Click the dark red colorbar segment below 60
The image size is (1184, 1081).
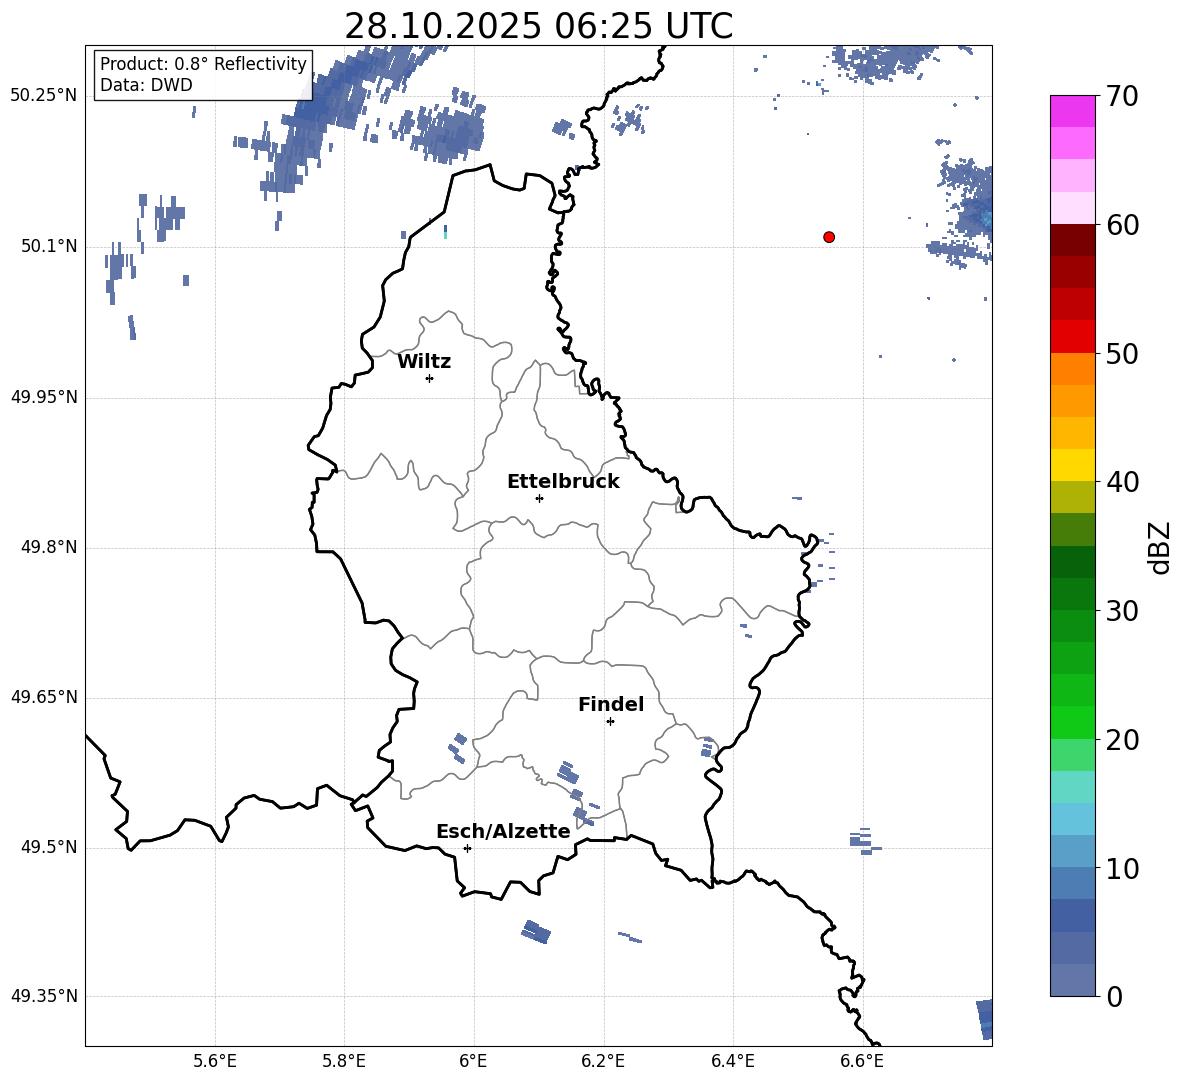click(x=1073, y=240)
